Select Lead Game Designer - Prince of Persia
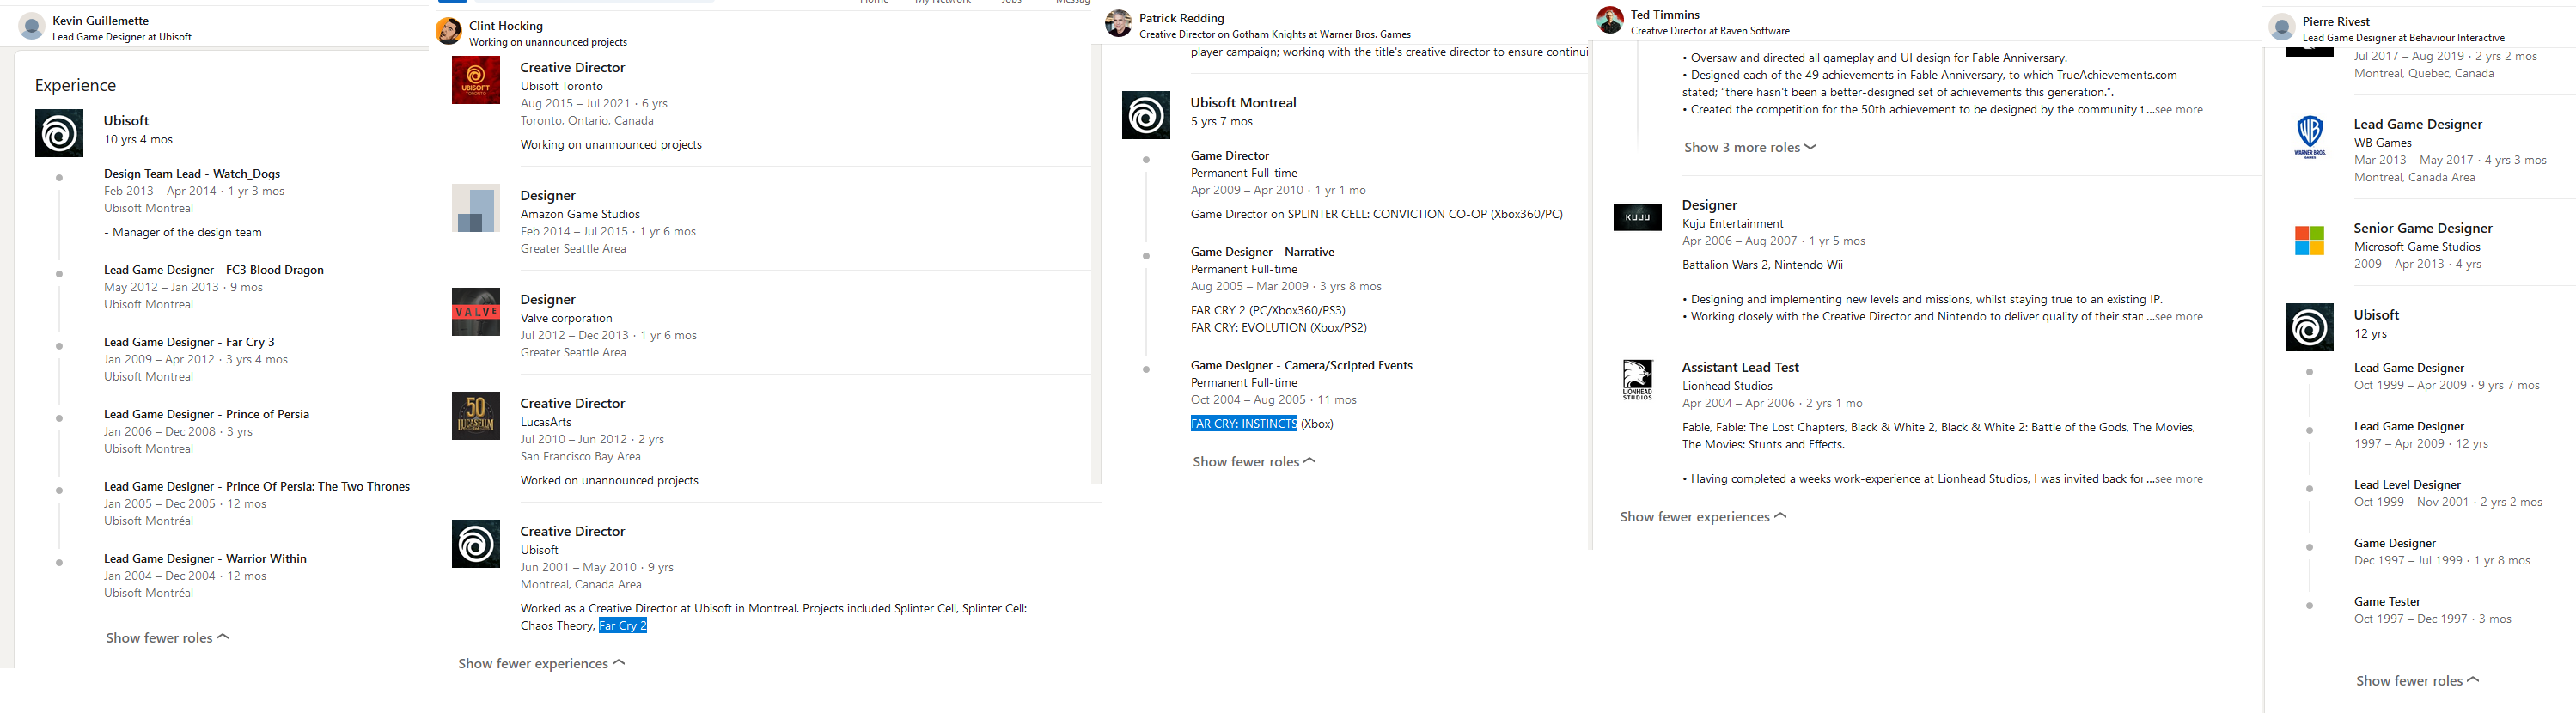This screenshot has height=713, width=2576. [x=207, y=414]
